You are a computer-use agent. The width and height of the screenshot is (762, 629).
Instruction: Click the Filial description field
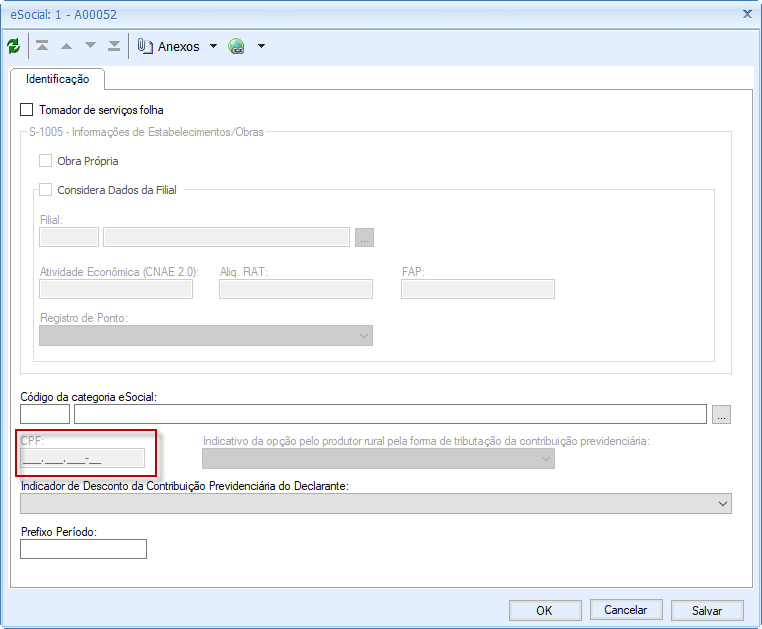tap(226, 237)
